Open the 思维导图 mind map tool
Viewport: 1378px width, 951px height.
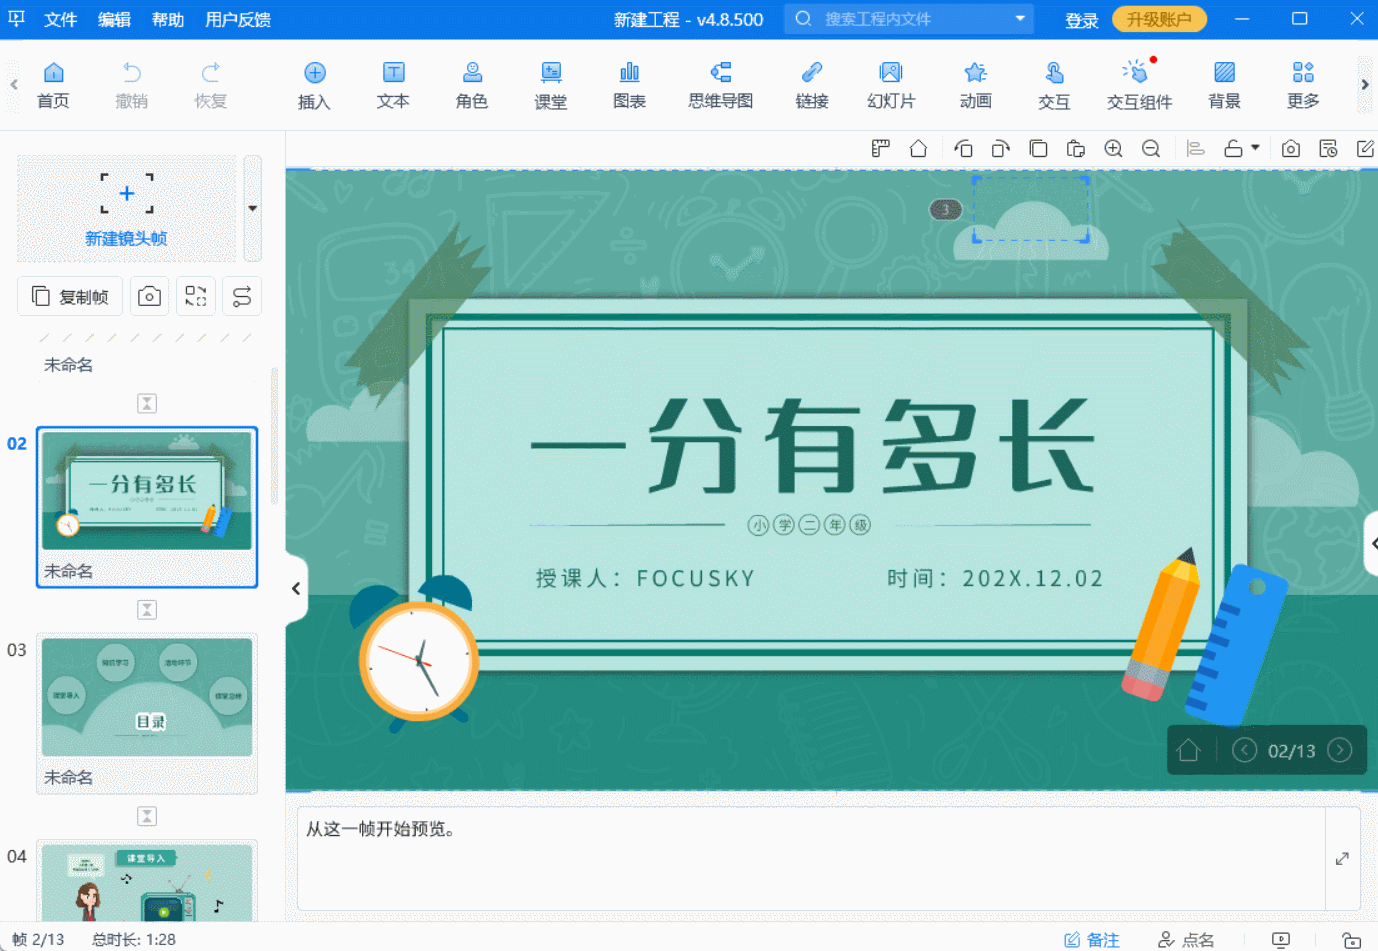(721, 85)
